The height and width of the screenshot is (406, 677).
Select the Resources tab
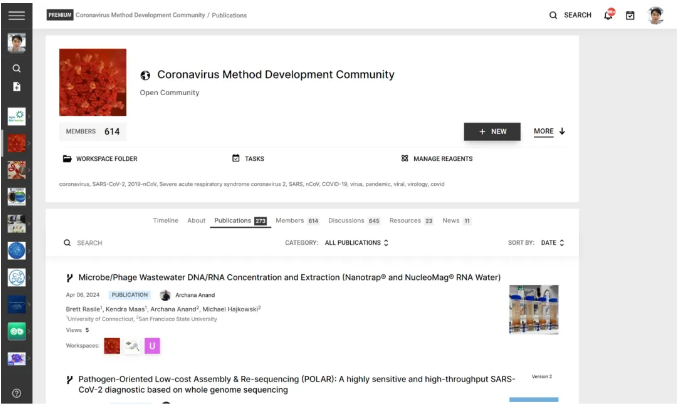coord(411,220)
